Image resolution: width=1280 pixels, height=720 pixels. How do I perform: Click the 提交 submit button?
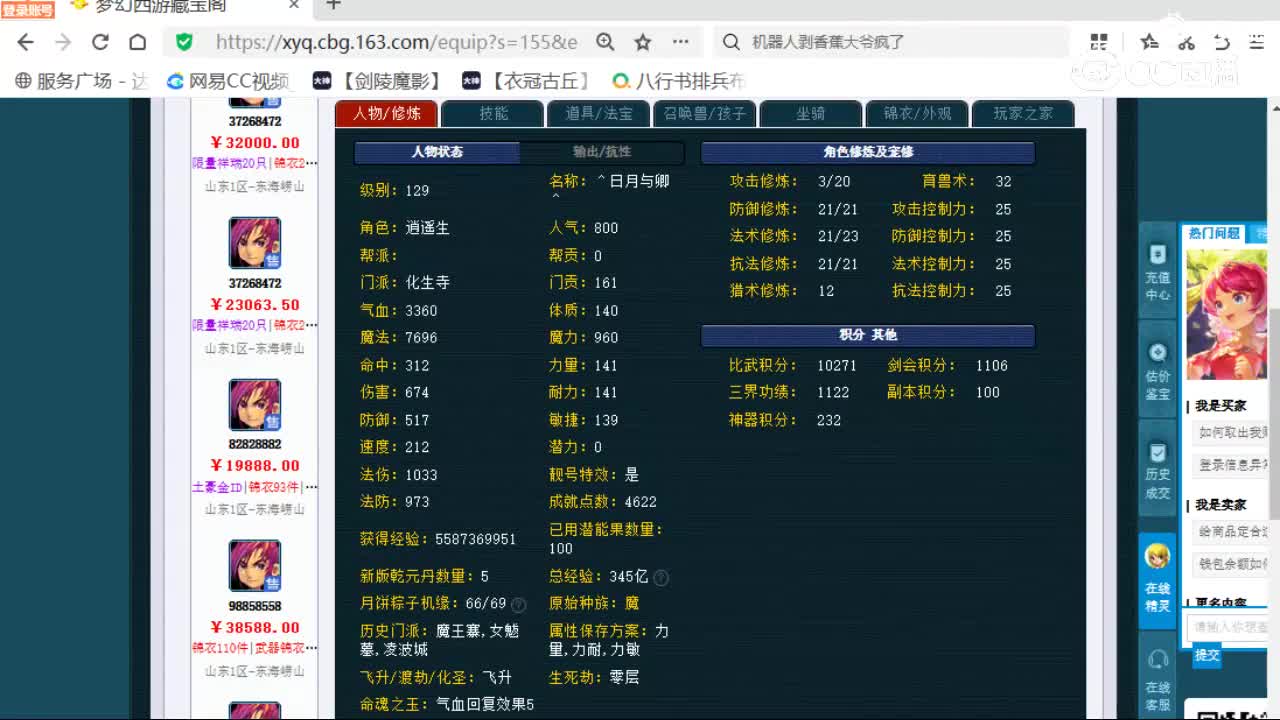[x=1207, y=655]
